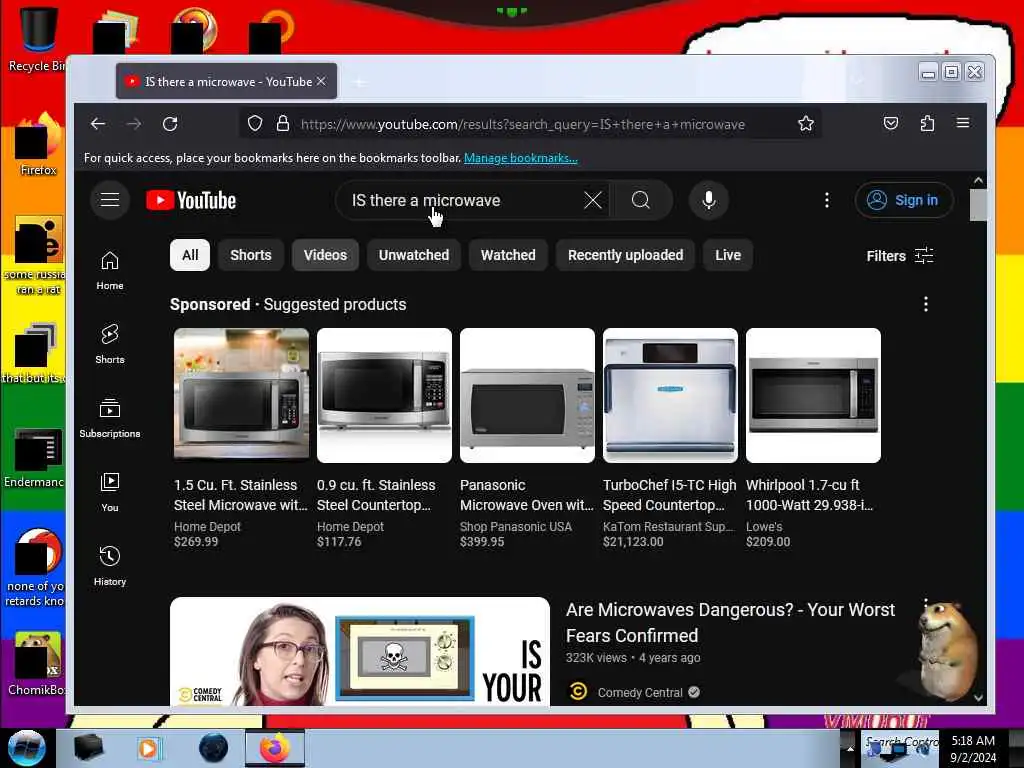Open YouTube settings three-dot menu
The width and height of the screenshot is (1024, 768).
(827, 200)
